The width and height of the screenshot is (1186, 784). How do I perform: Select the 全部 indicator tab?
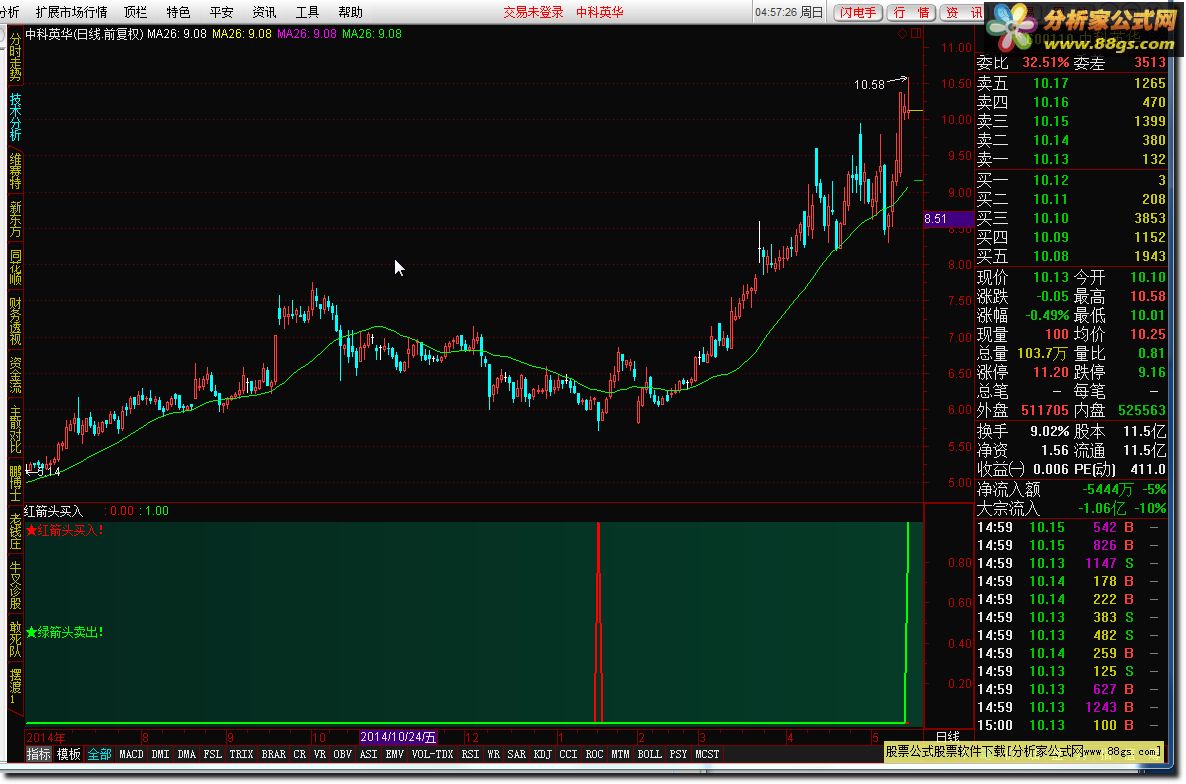point(99,754)
